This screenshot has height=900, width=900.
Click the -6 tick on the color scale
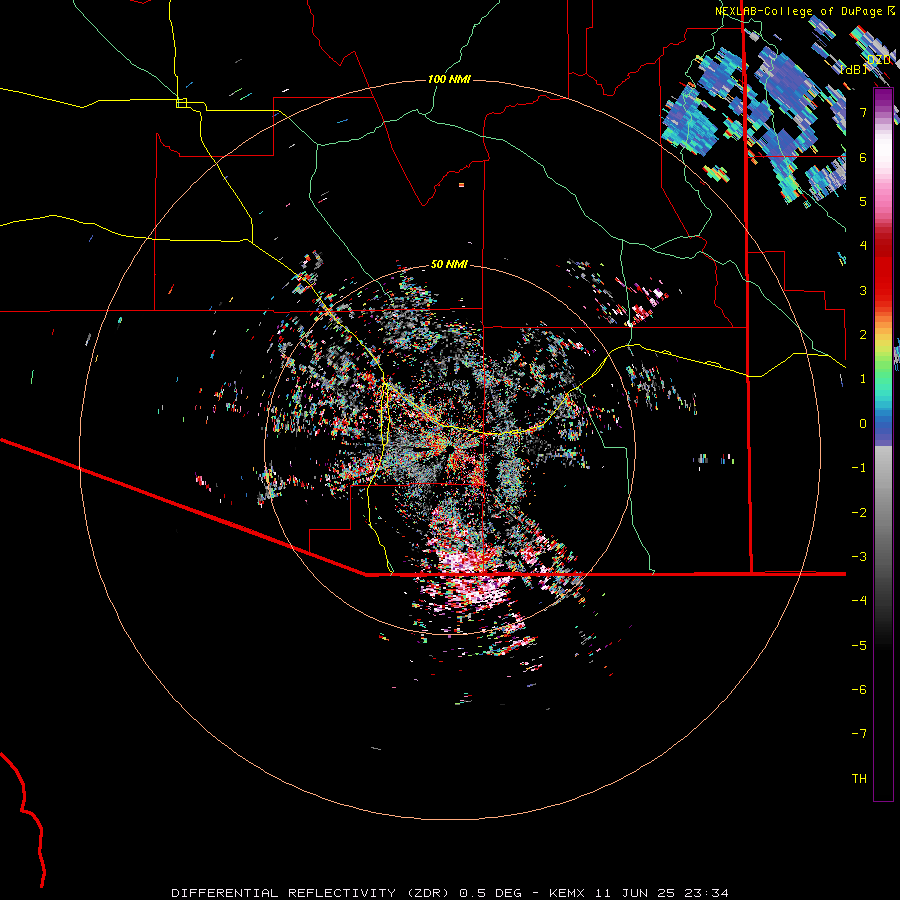(x=859, y=690)
